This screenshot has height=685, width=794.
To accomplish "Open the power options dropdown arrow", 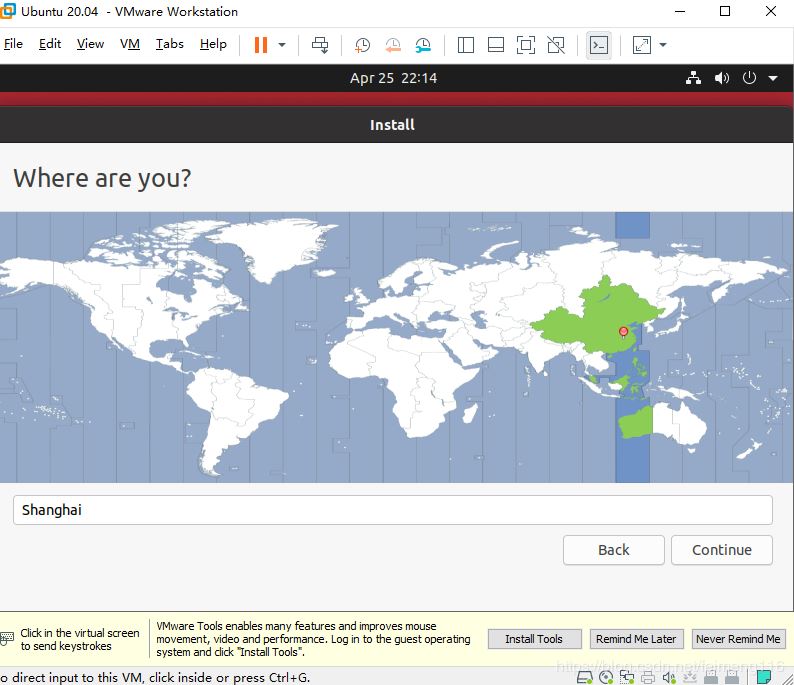I will 282,45.
